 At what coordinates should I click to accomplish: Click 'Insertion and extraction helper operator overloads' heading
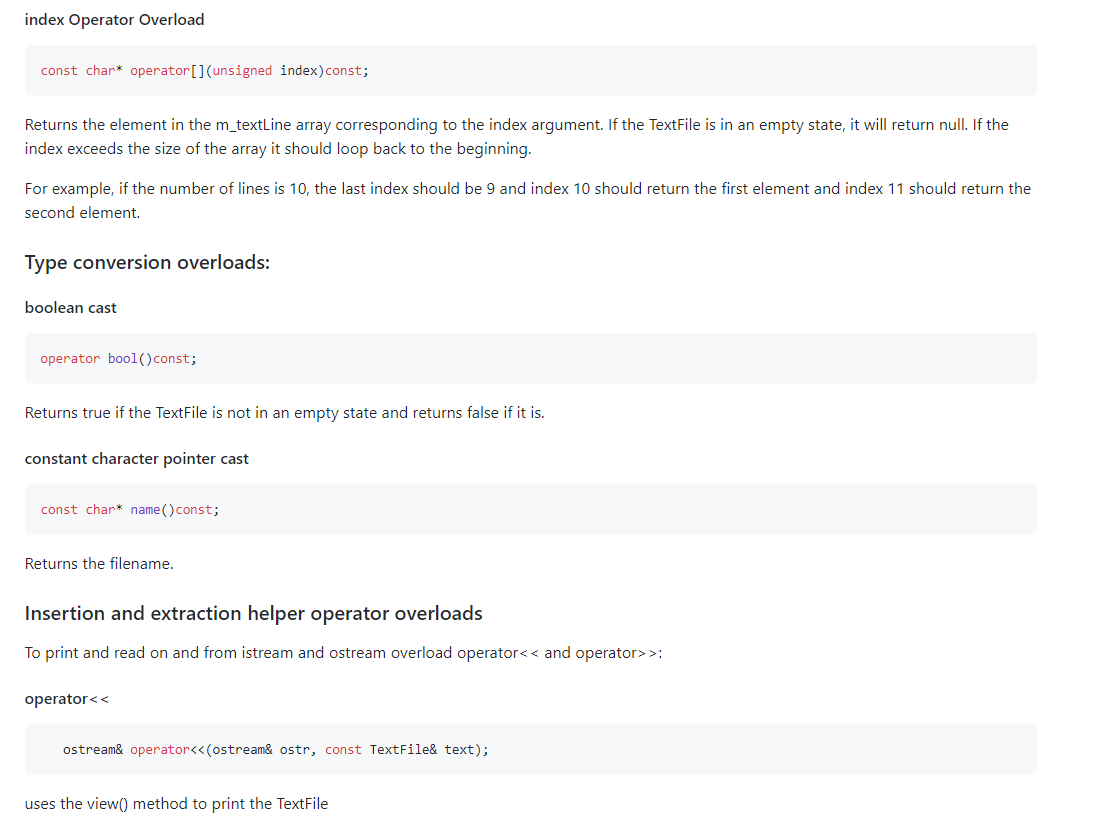[x=253, y=614]
